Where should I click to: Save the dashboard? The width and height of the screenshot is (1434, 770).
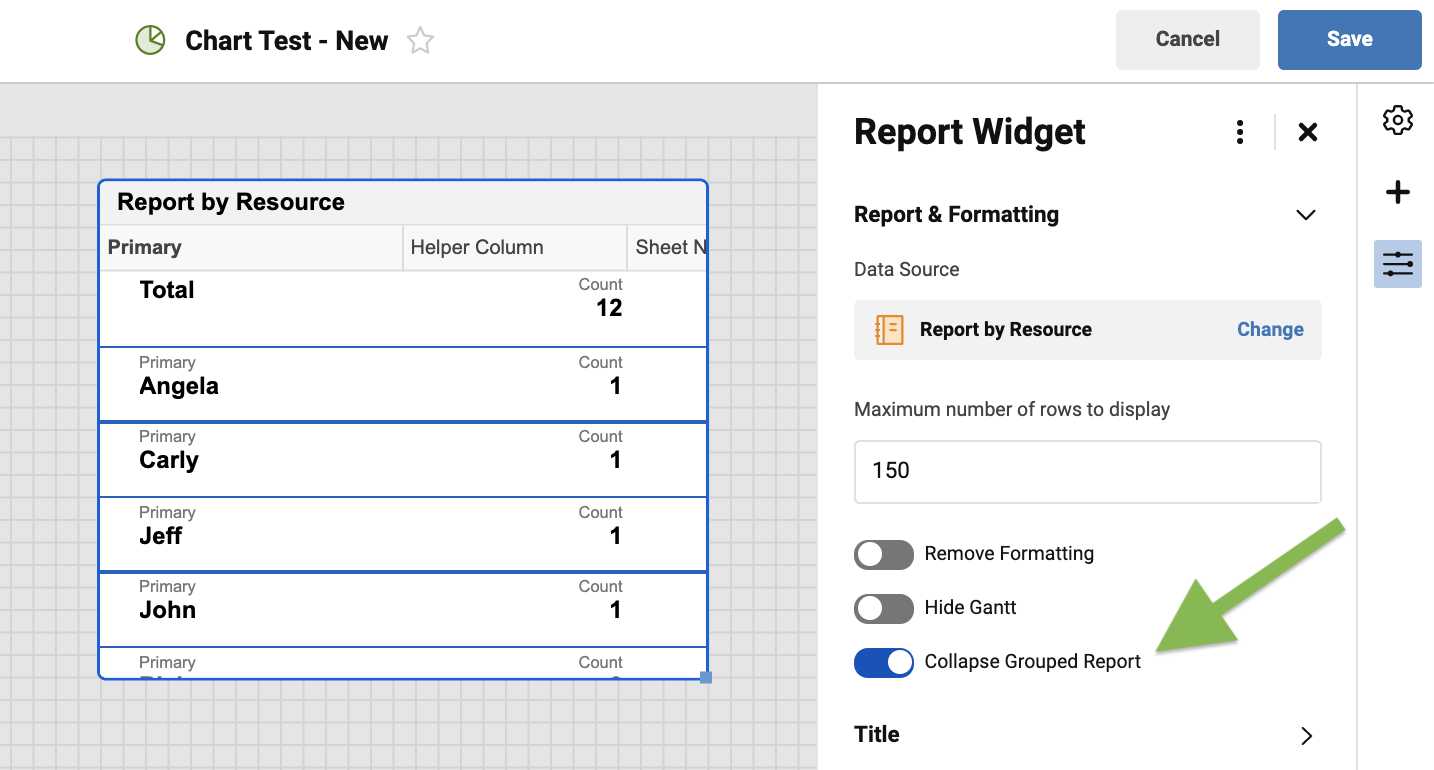pyautogui.click(x=1349, y=39)
